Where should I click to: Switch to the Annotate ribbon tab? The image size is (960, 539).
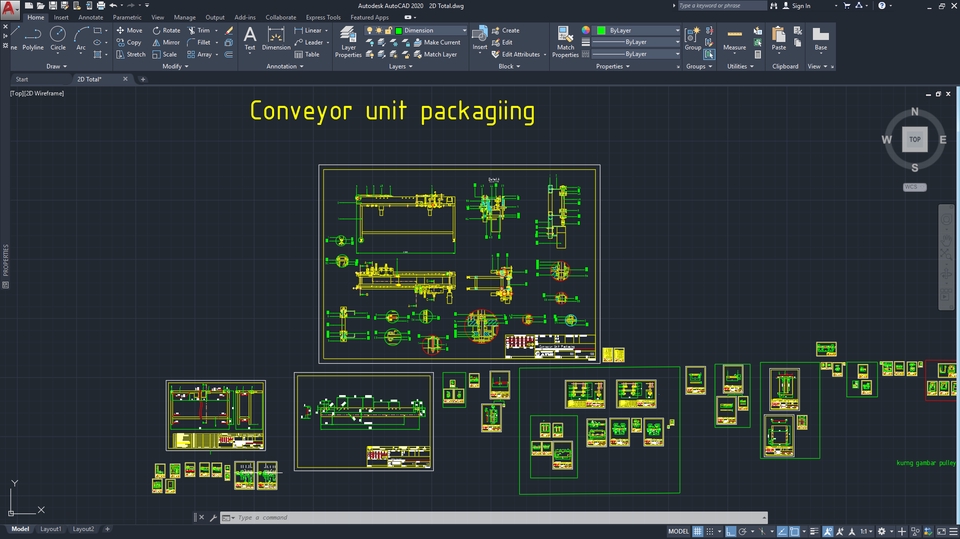pyautogui.click(x=91, y=17)
